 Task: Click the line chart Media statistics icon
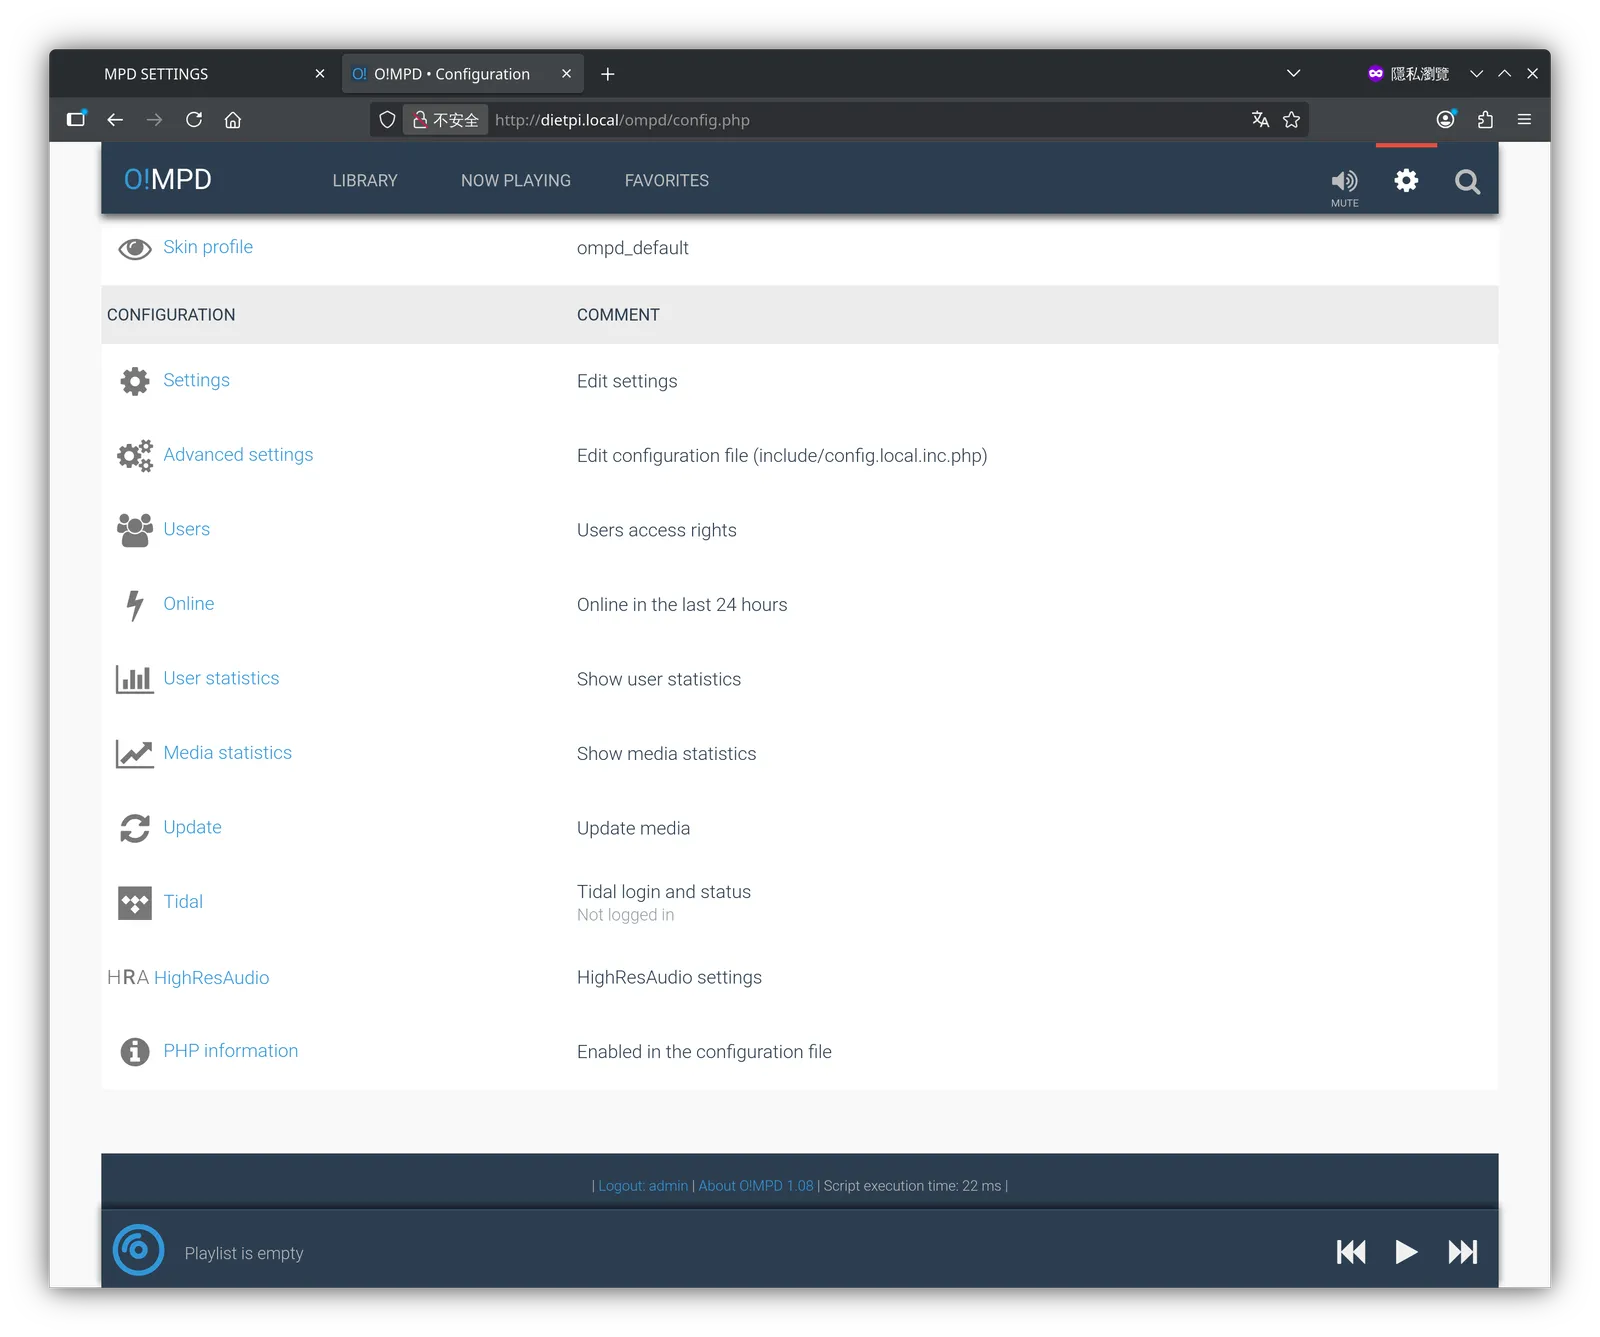(x=135, y=754)
